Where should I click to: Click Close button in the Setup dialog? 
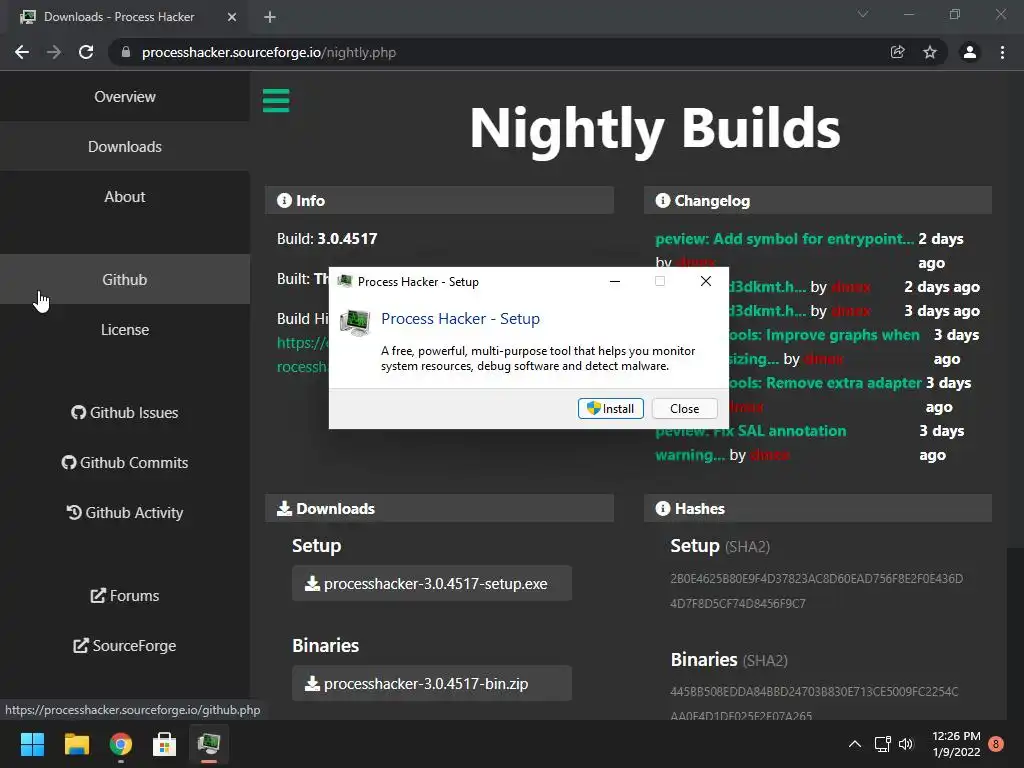point(684,409)
